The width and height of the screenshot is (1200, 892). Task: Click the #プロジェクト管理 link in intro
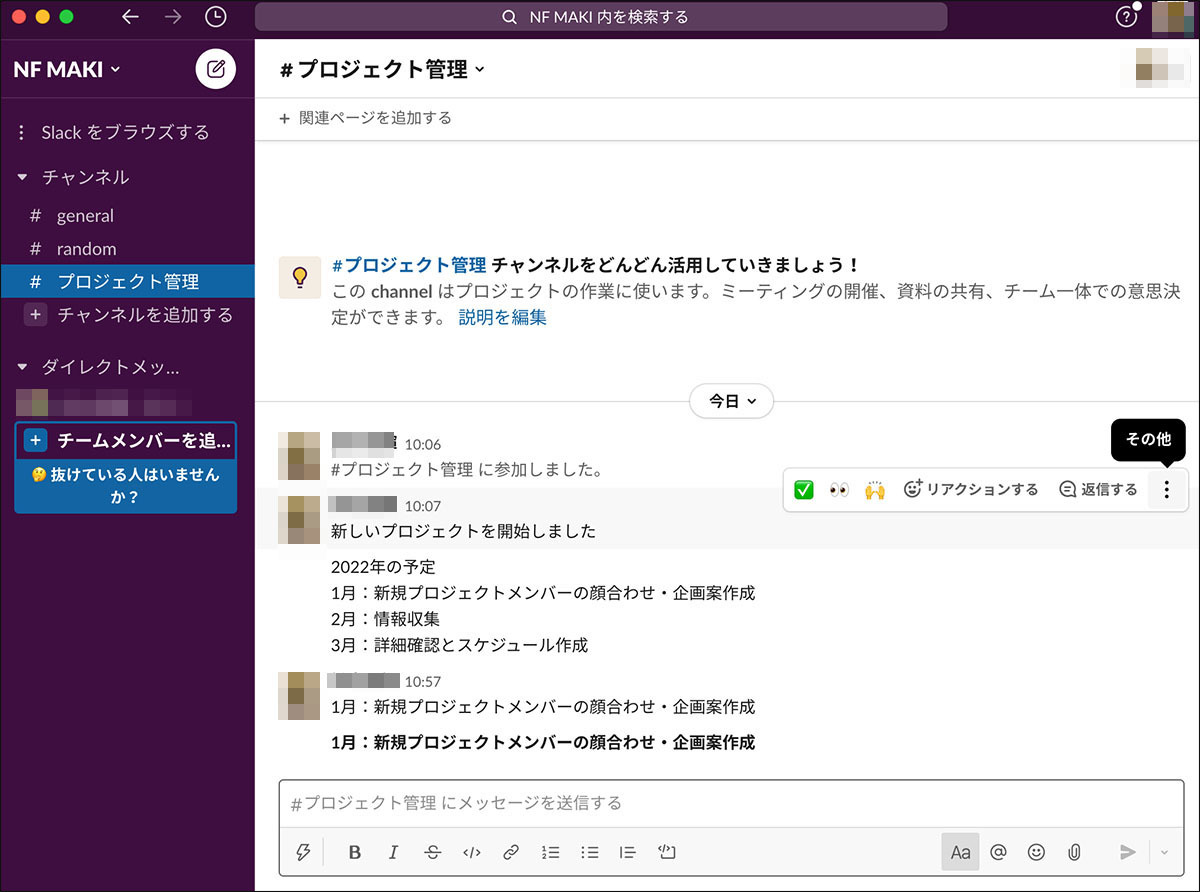(409, 265)
